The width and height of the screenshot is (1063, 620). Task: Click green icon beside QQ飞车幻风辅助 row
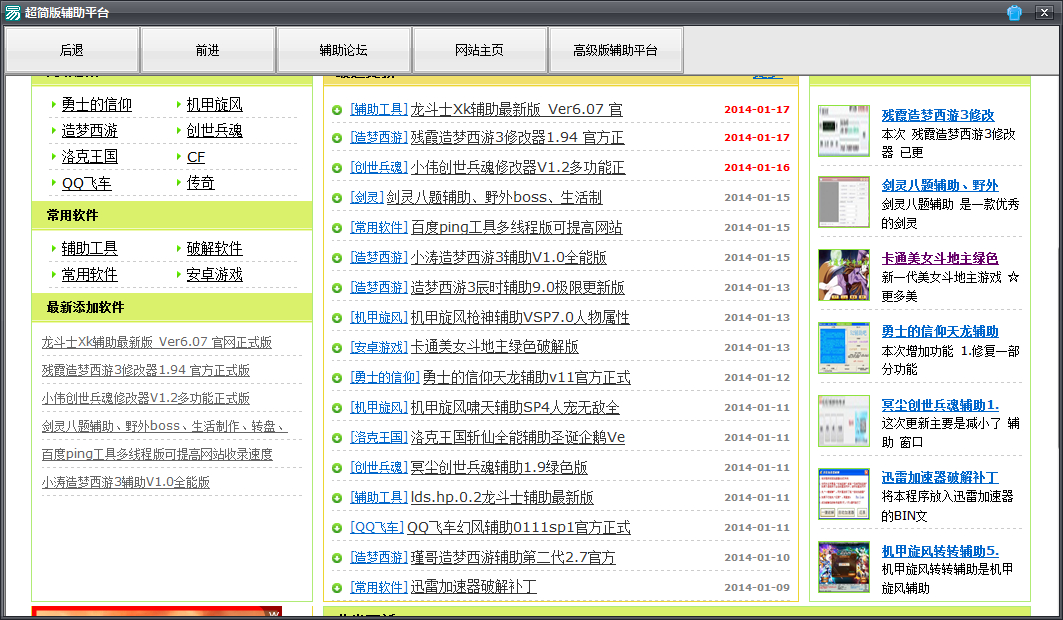point(337,528)
